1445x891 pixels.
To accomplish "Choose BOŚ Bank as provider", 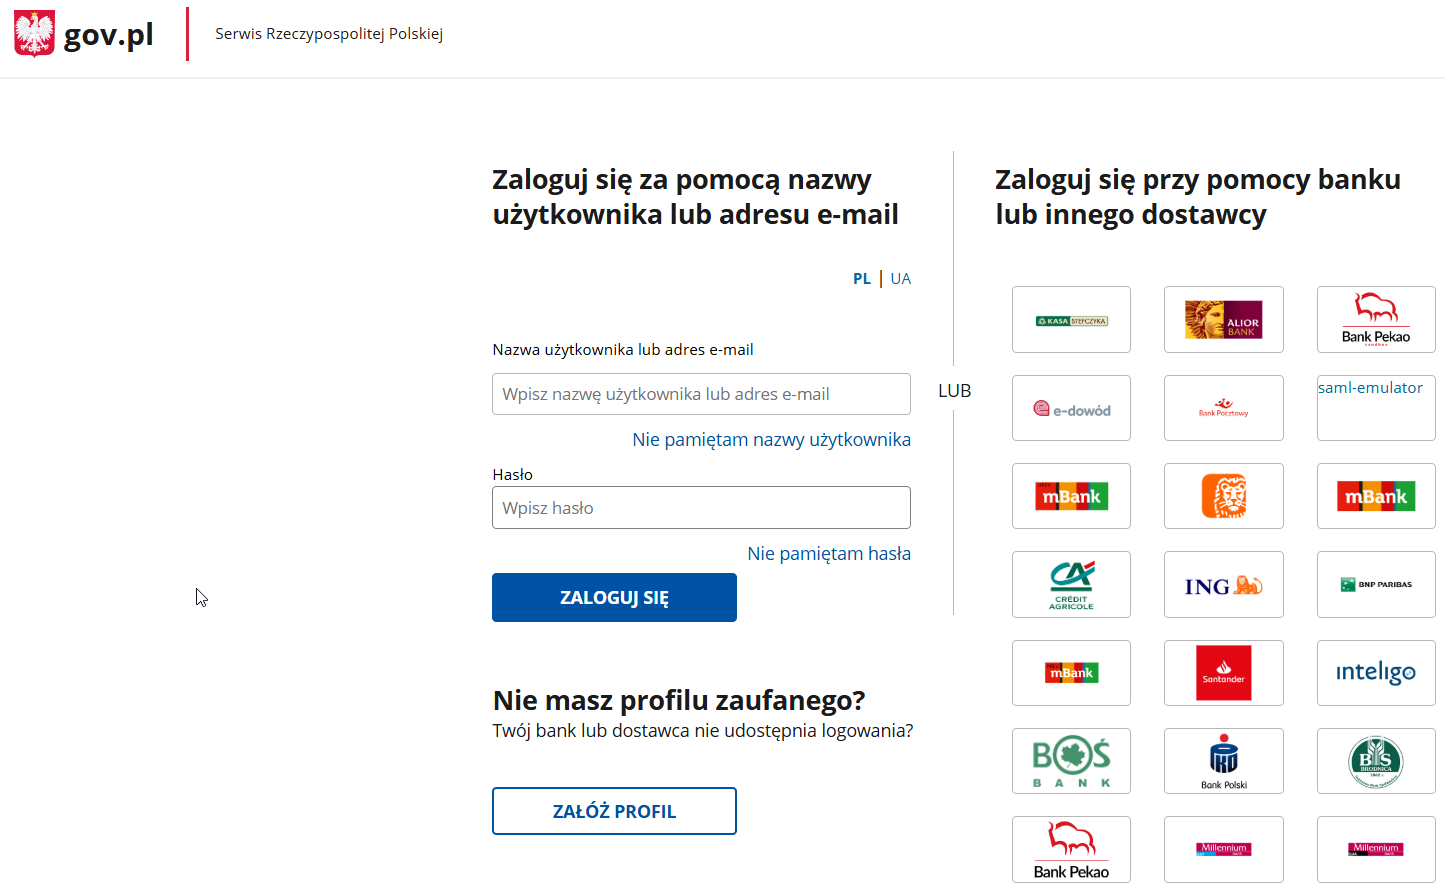I will click(1071, 760).
